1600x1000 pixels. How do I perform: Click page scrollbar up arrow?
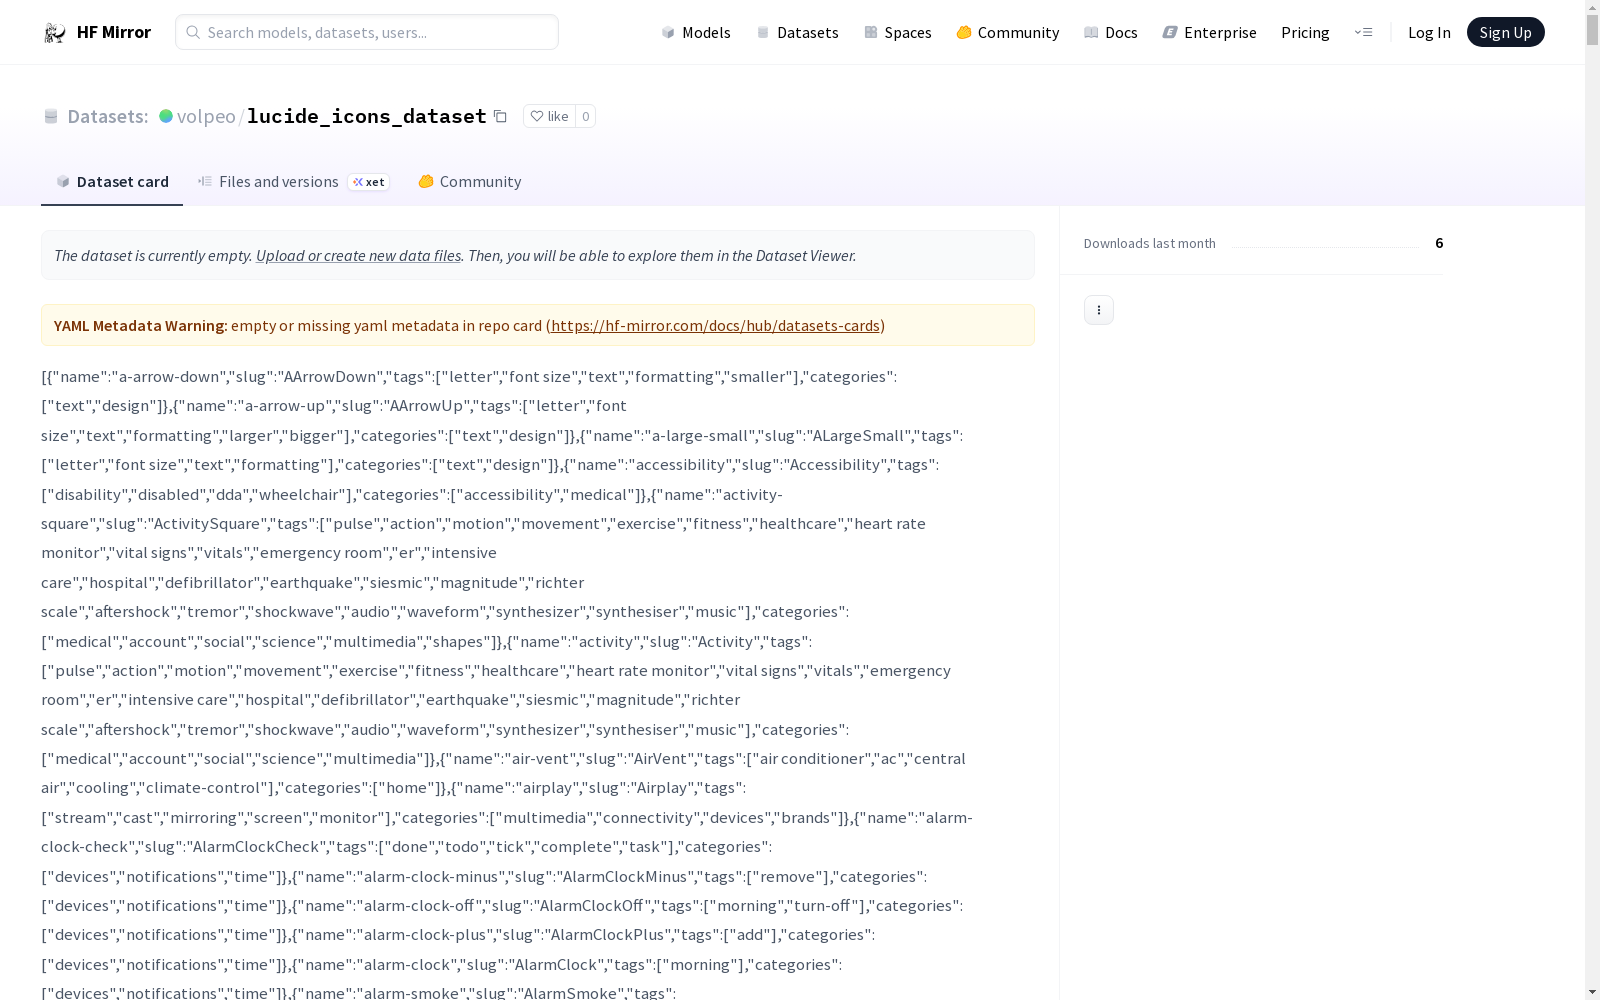1592,8
